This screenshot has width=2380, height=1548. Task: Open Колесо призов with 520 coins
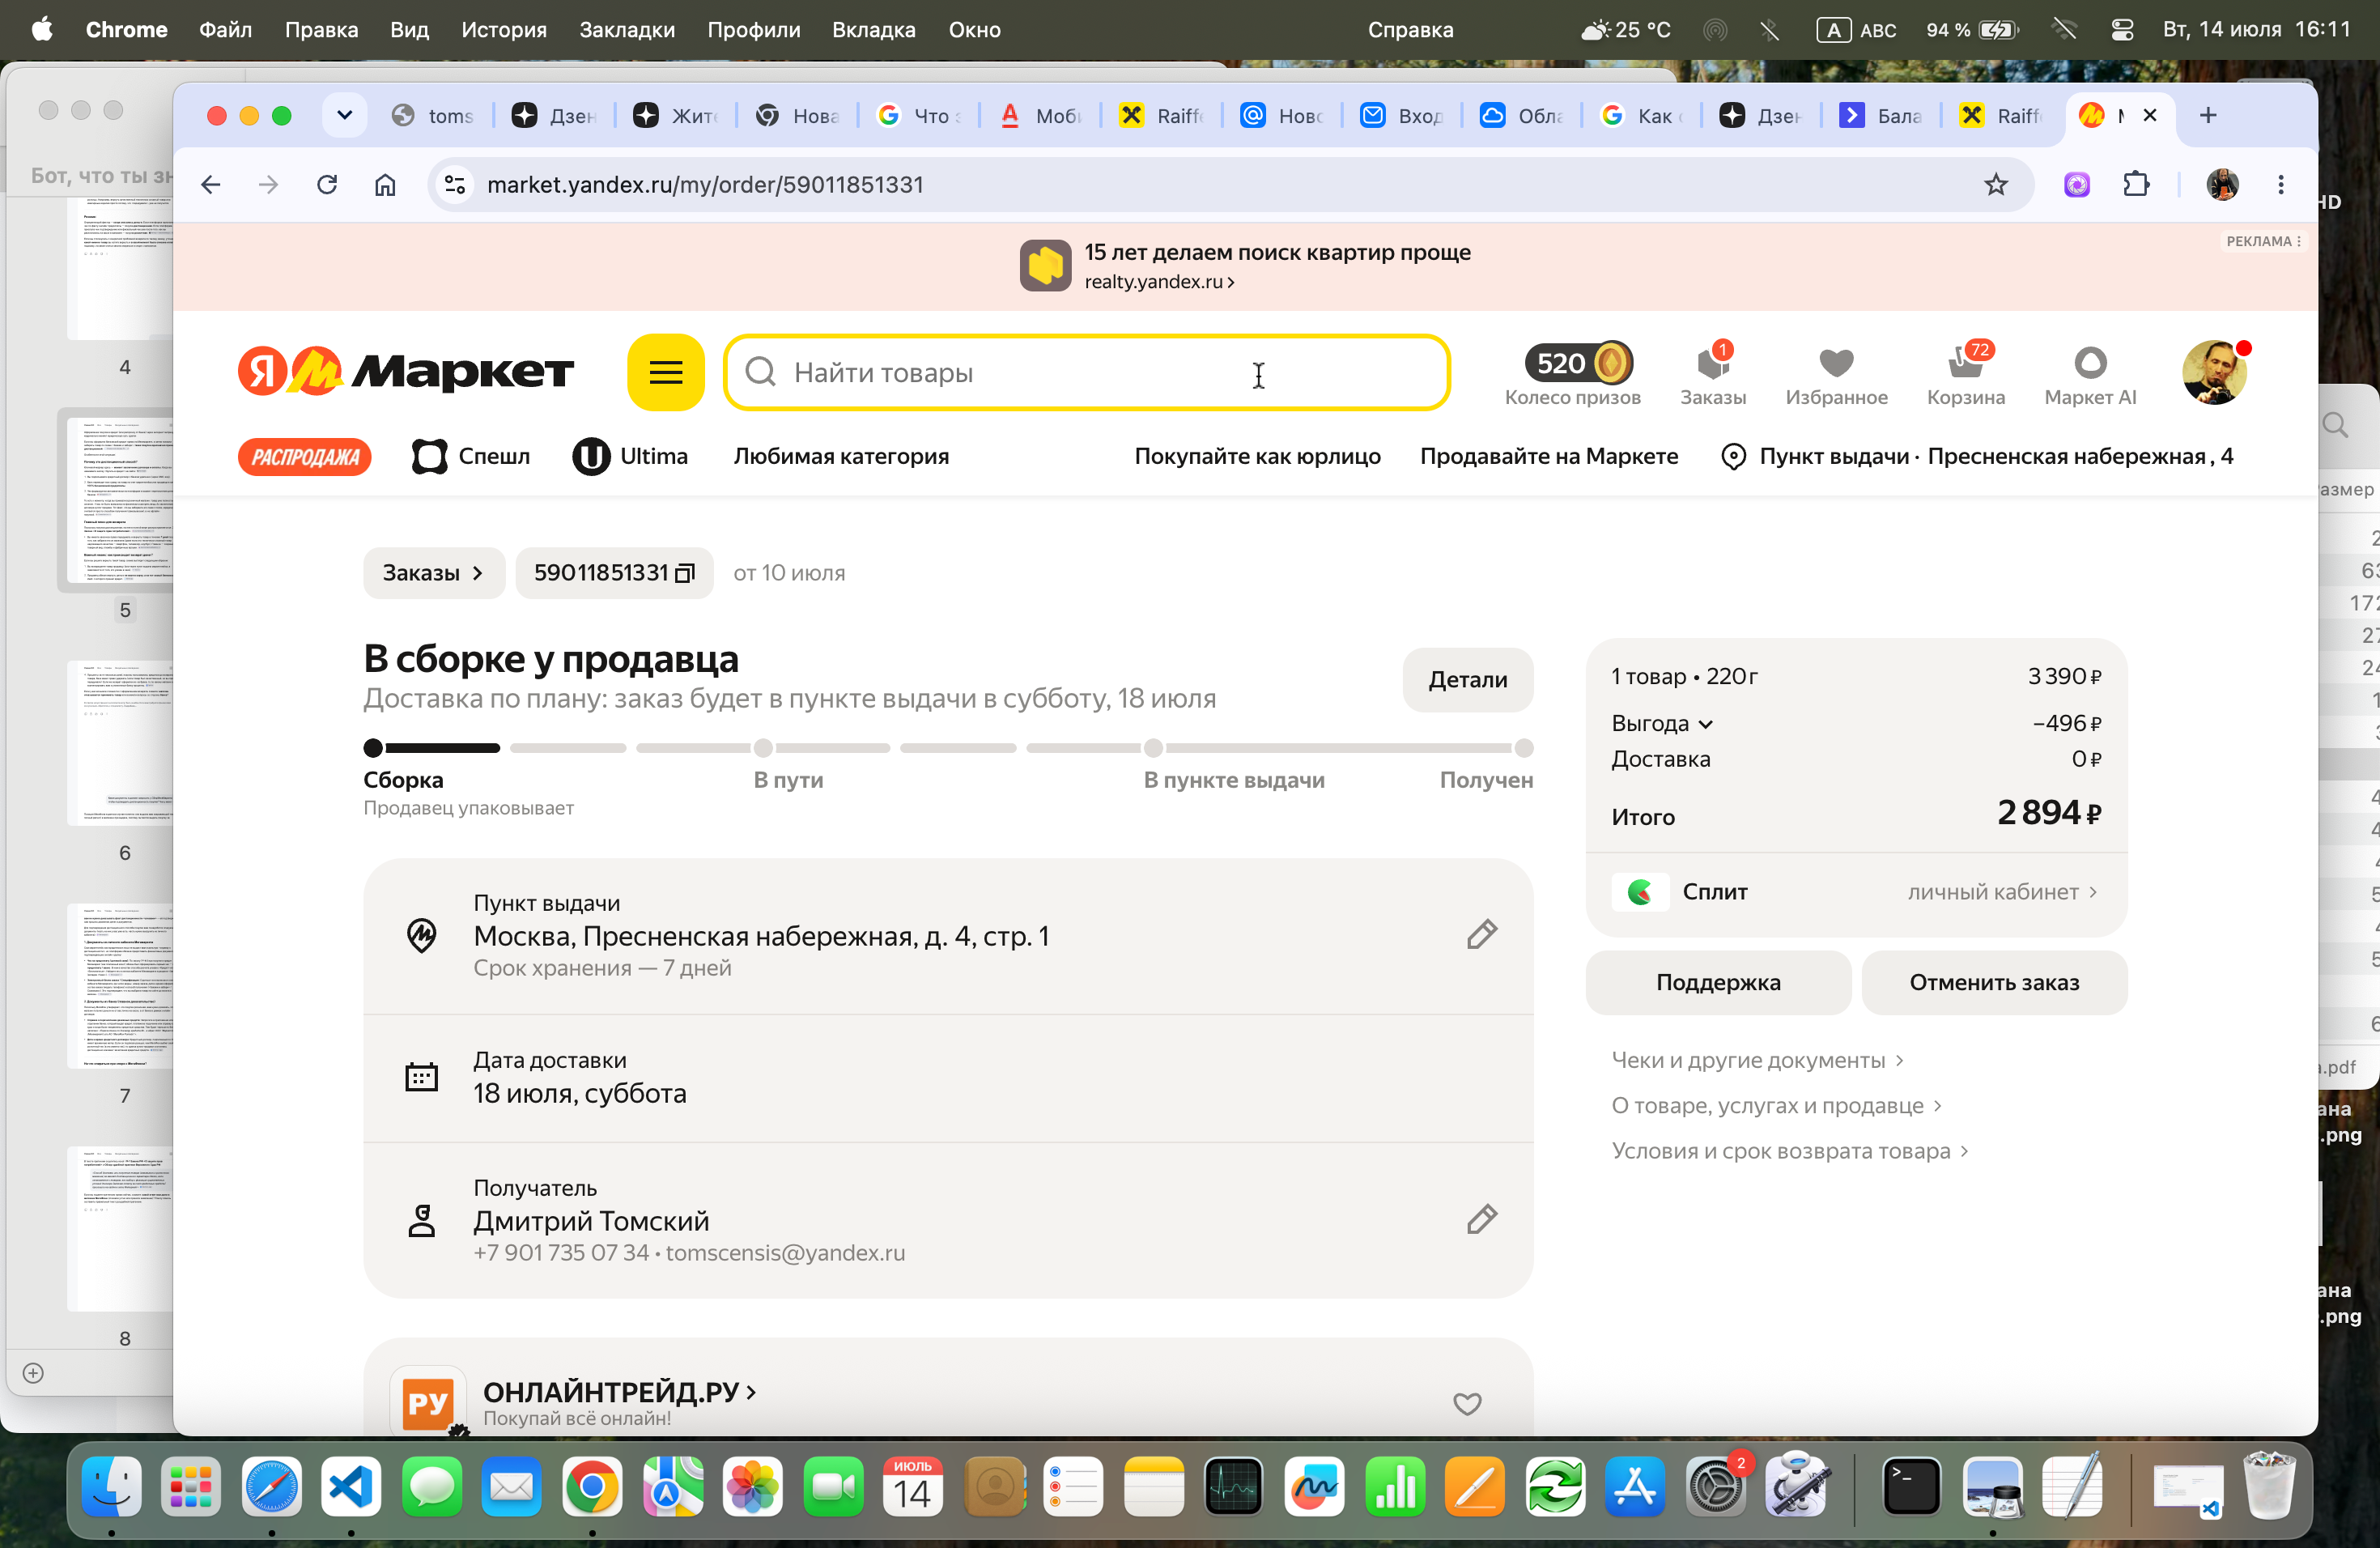(1572, 374)
